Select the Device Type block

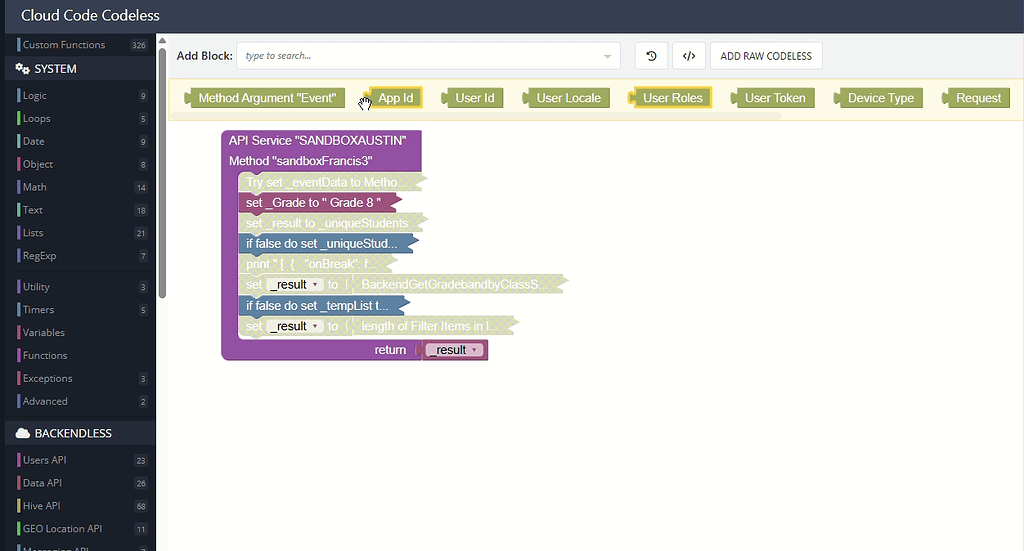coord(880,98)
